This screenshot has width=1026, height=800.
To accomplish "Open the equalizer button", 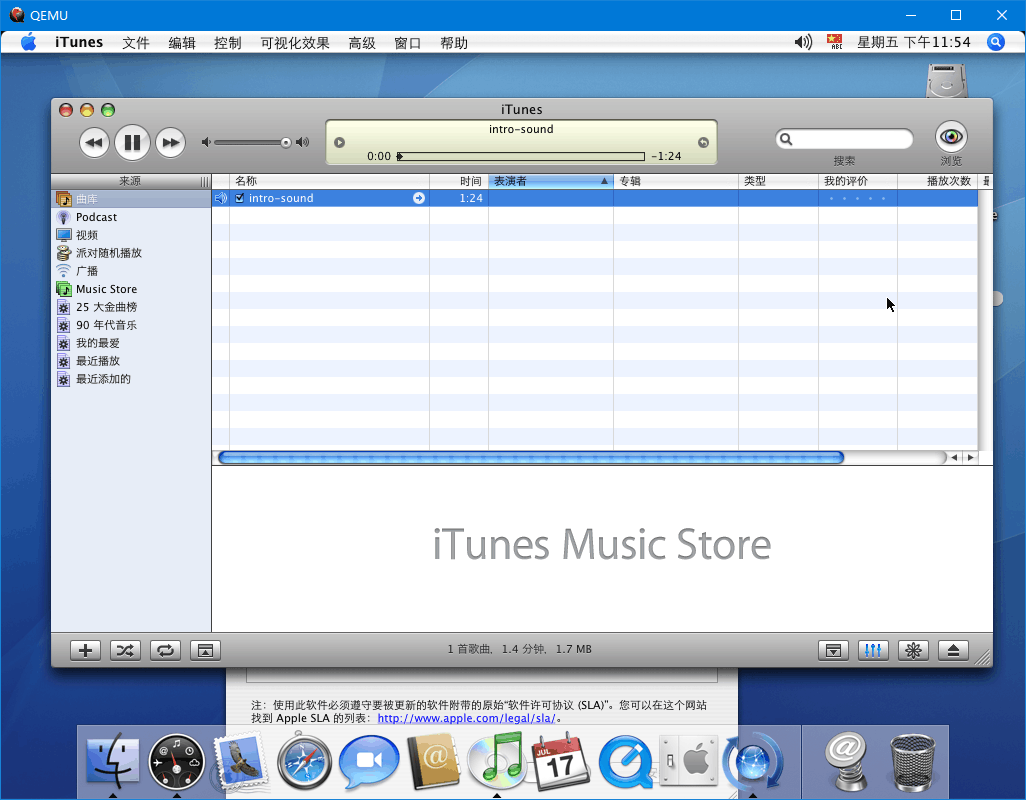I will (x=873, y=650).
